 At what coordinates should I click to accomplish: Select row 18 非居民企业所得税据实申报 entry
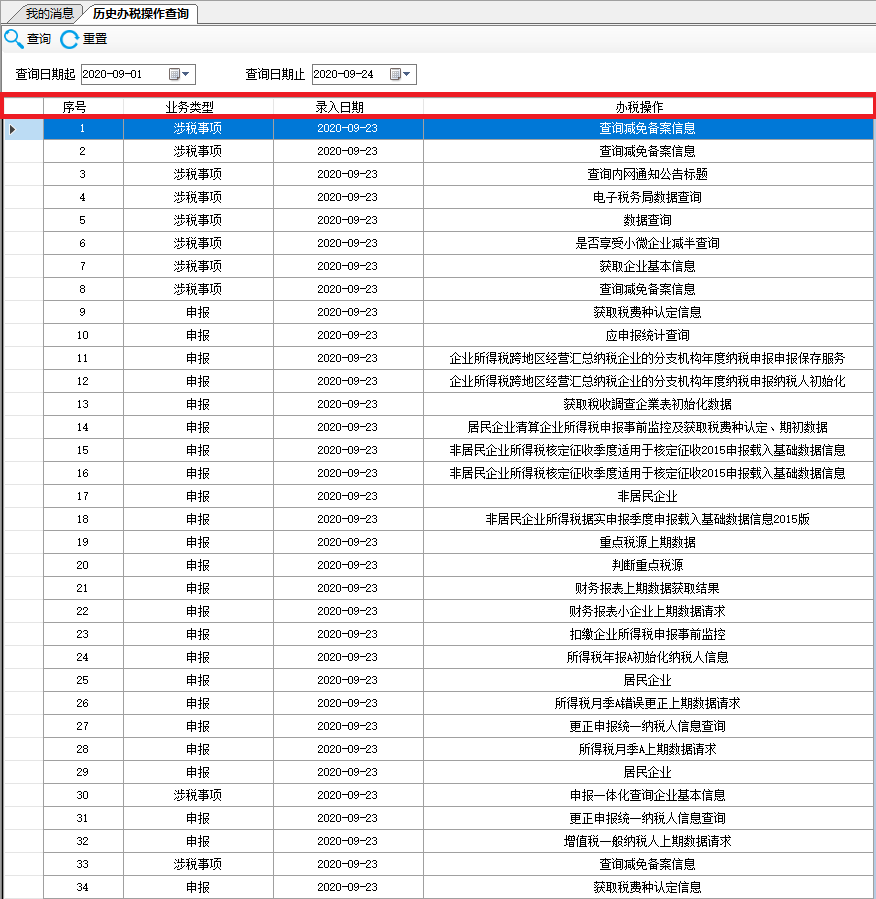click(x=648, y=519)
